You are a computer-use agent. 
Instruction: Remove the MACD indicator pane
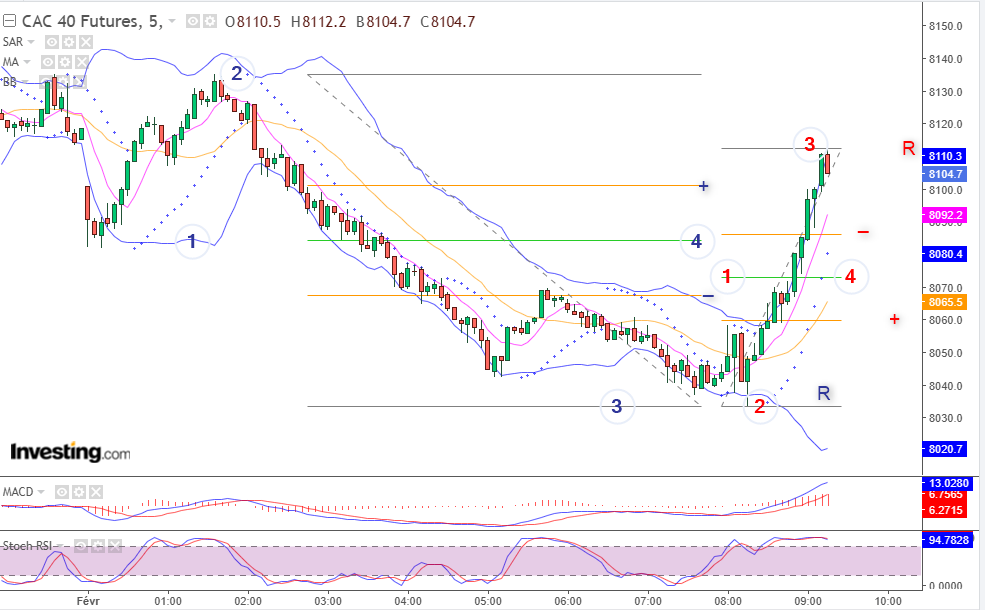[x=95, y=492]
